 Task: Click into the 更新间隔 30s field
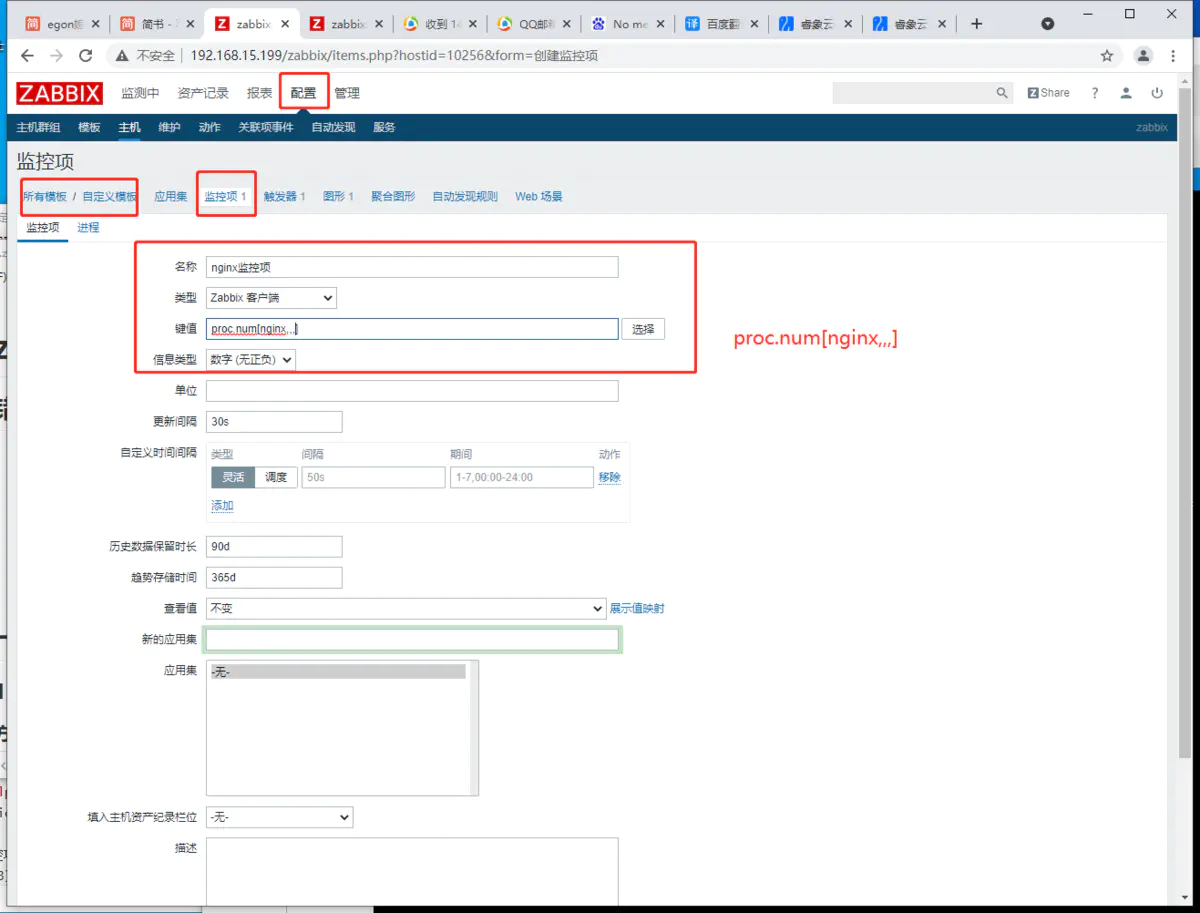(274, 422)
